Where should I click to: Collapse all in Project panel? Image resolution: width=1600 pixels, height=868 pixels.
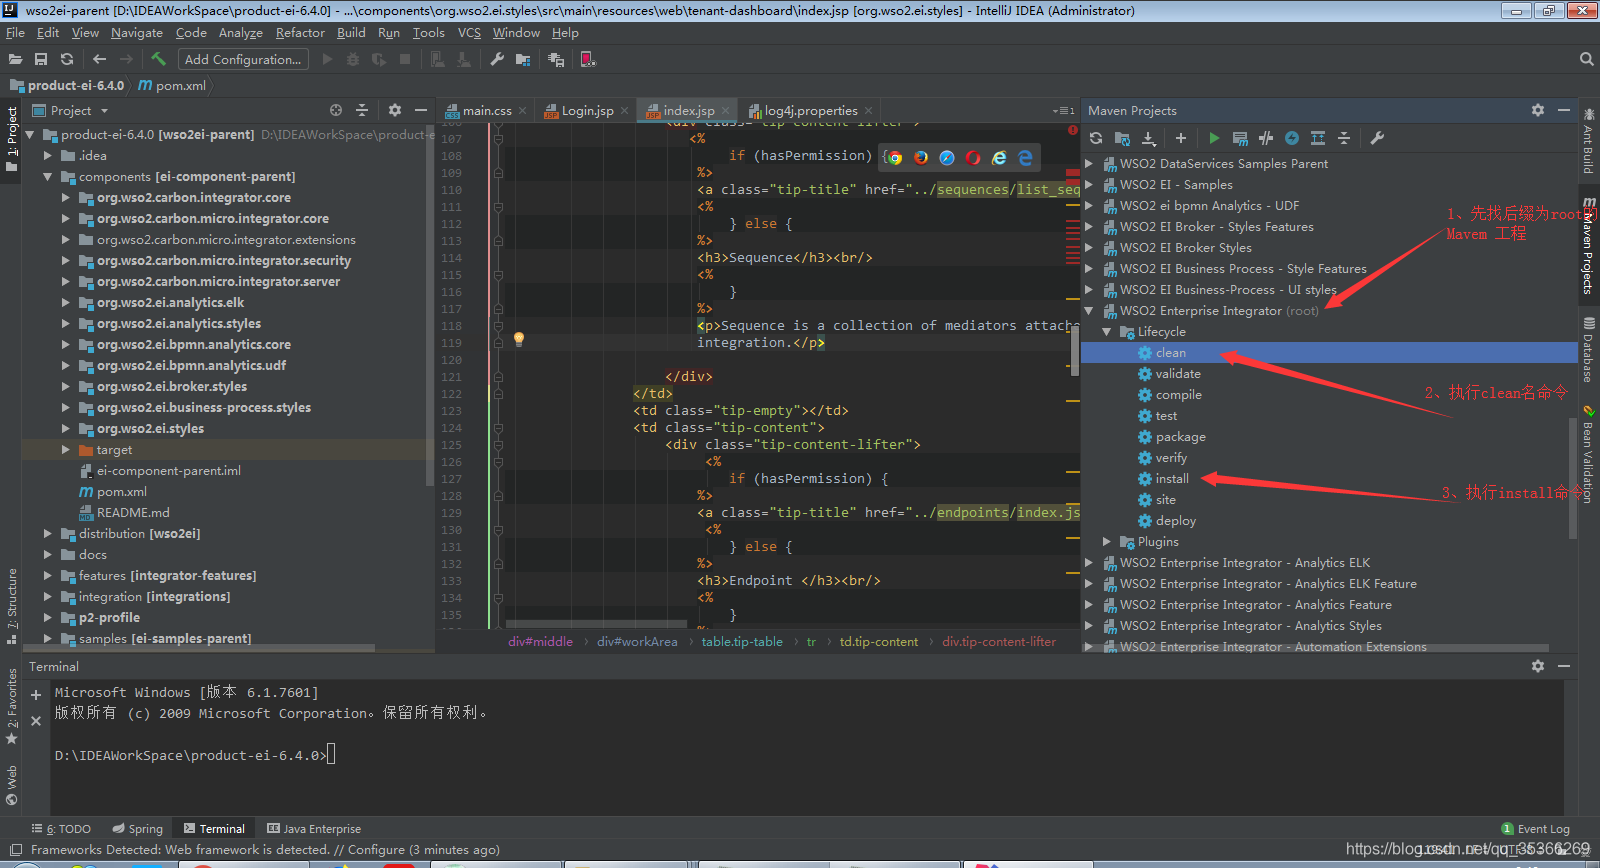click(362, 110)
